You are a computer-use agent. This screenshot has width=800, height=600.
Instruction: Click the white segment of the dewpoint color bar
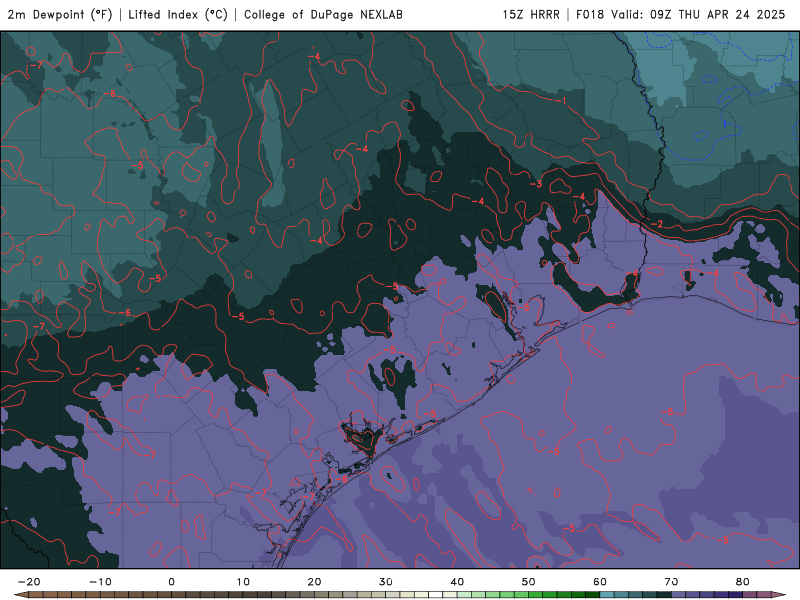click(435, 595)
